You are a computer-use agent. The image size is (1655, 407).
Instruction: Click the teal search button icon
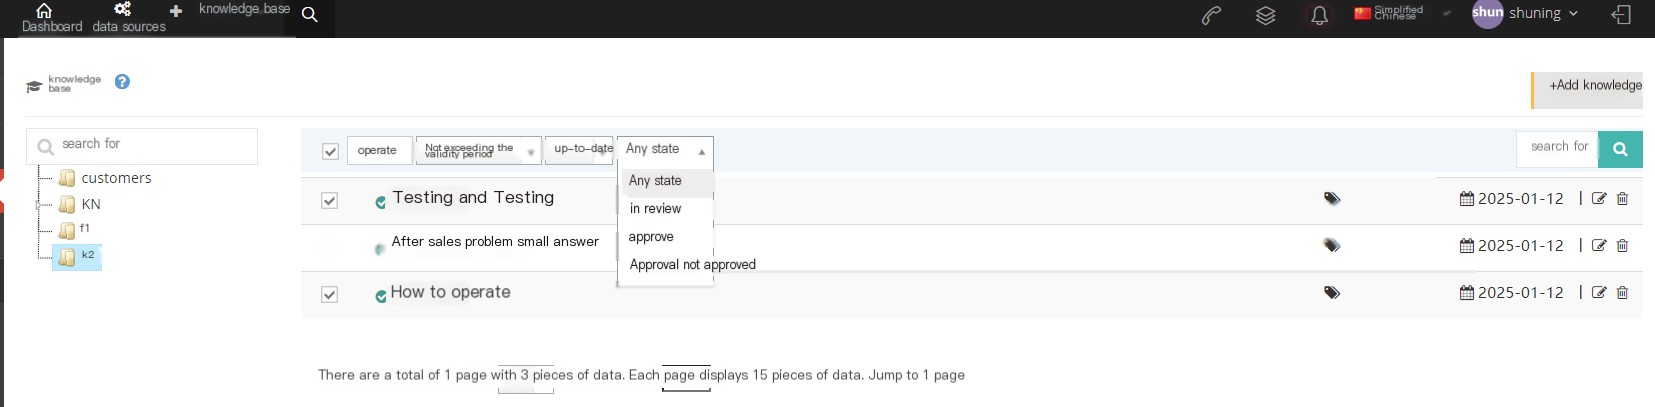tap(1620, 149)
